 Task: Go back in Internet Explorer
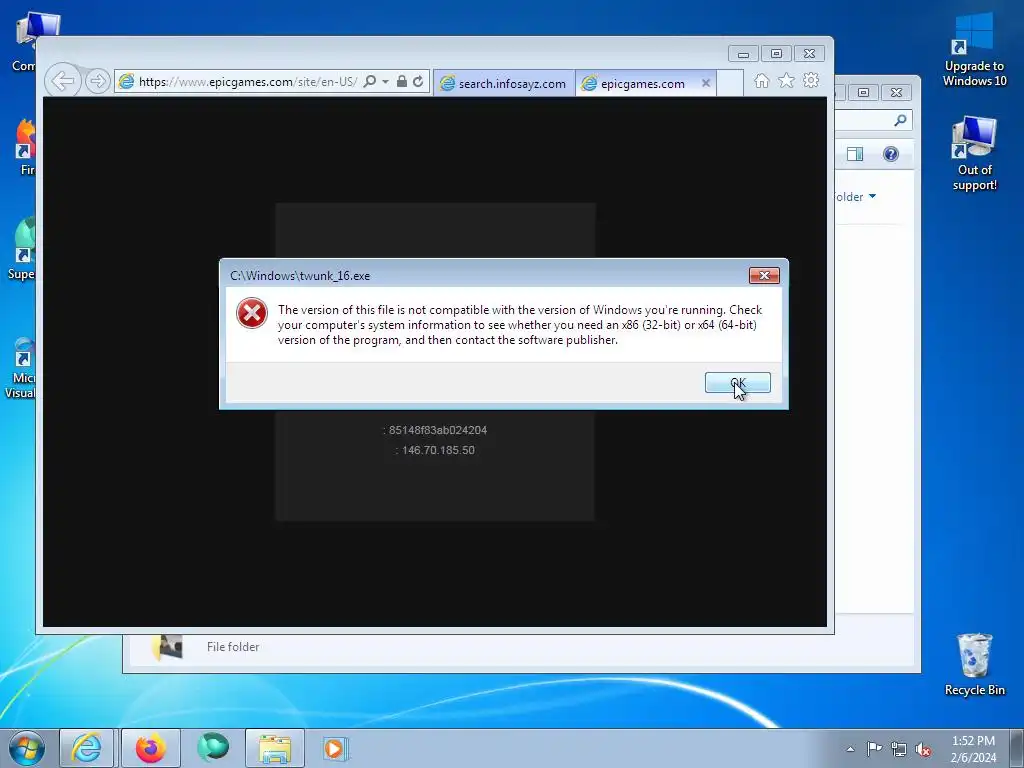pos(63,81)
